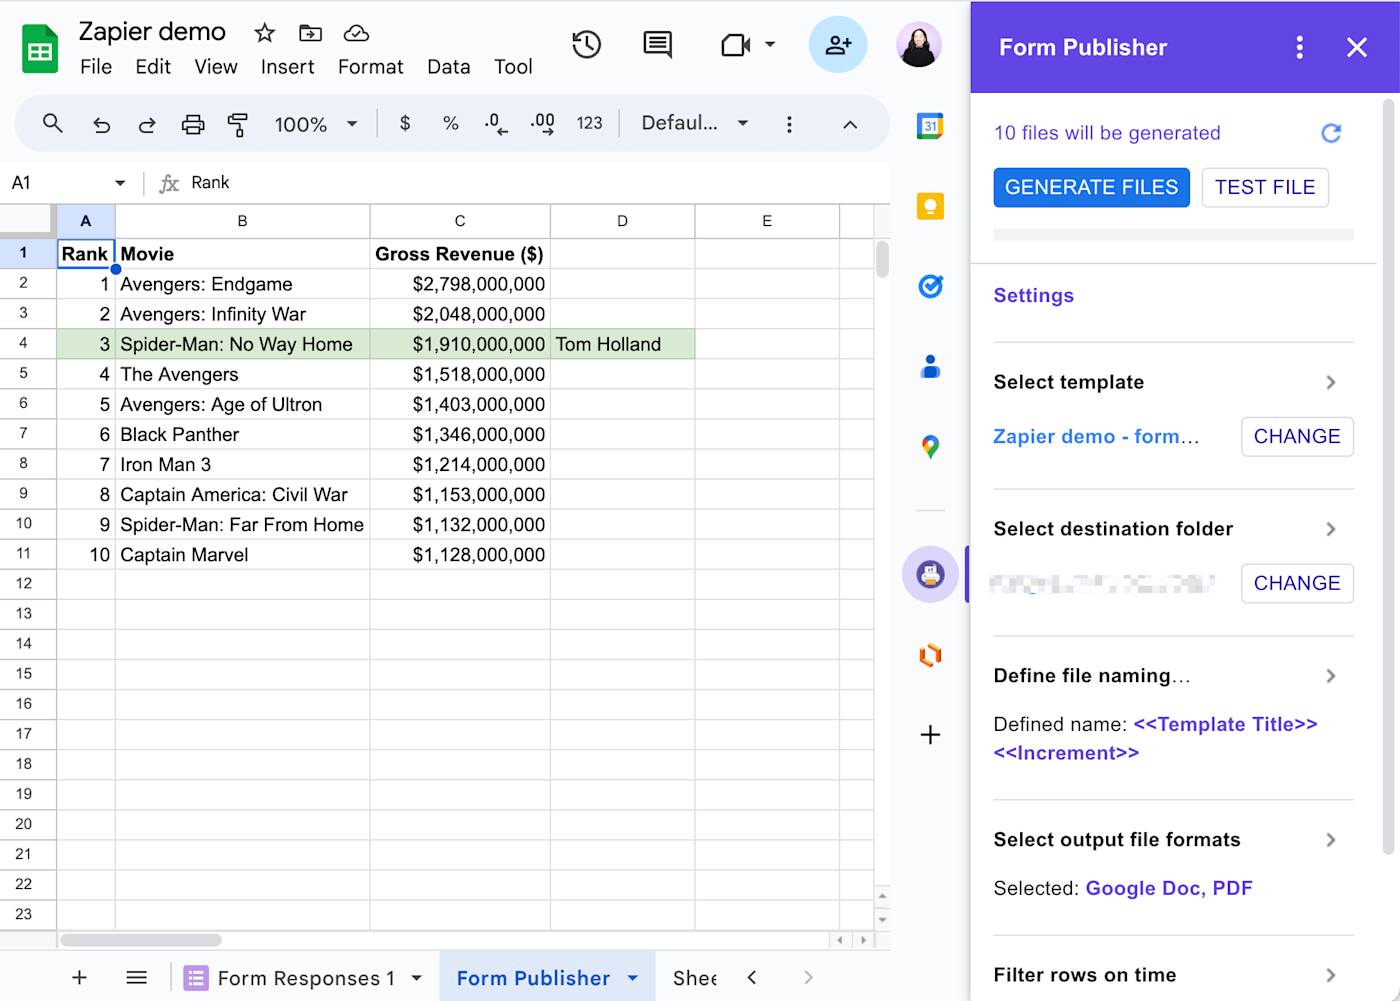Screen dimensions: 1400x1001
Task: Open version history clock icon
Action: (587, 44)
